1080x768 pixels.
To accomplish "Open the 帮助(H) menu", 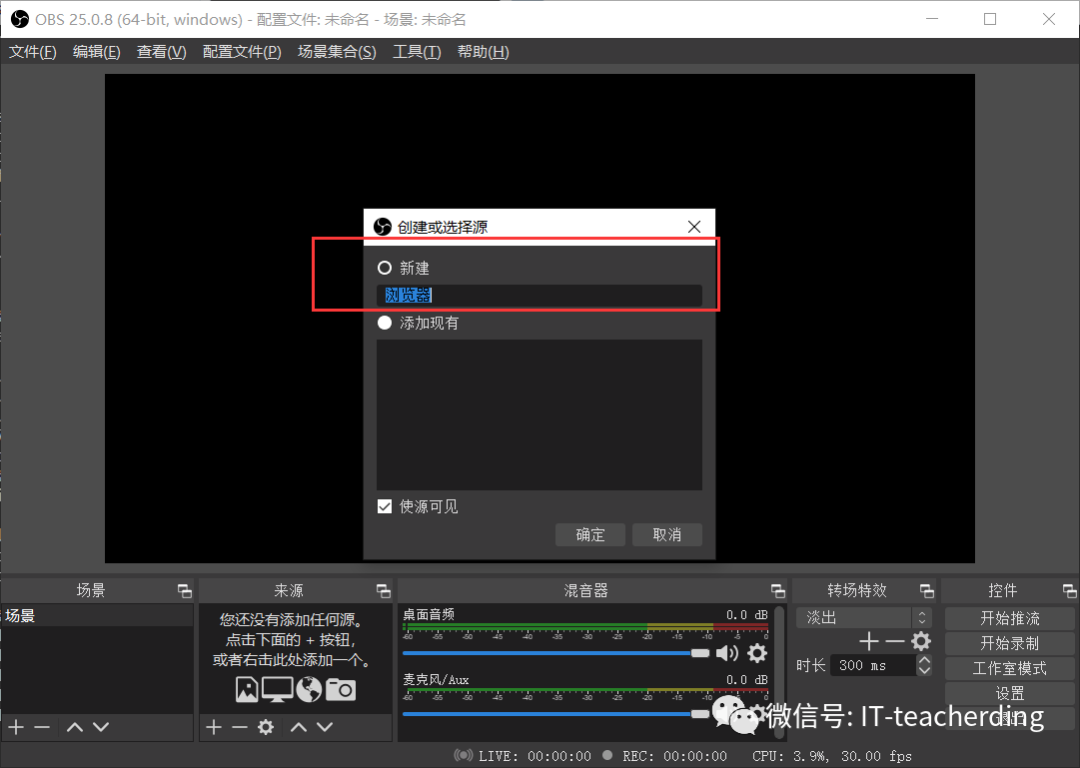I will point(483,52).
